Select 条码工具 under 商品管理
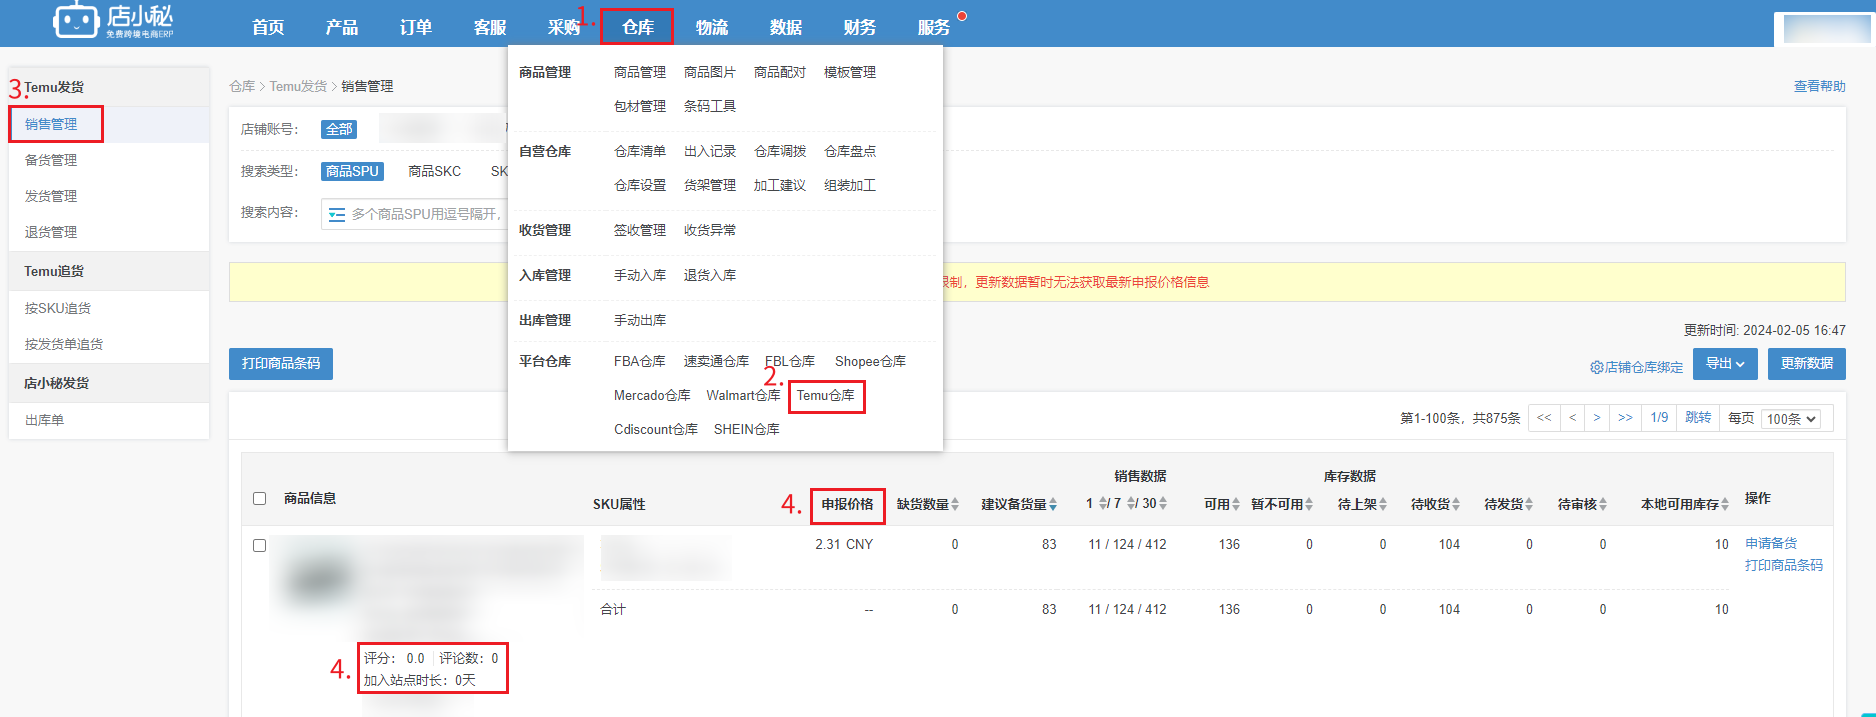This screenshot has height=717, width=1876. [710, 106]
